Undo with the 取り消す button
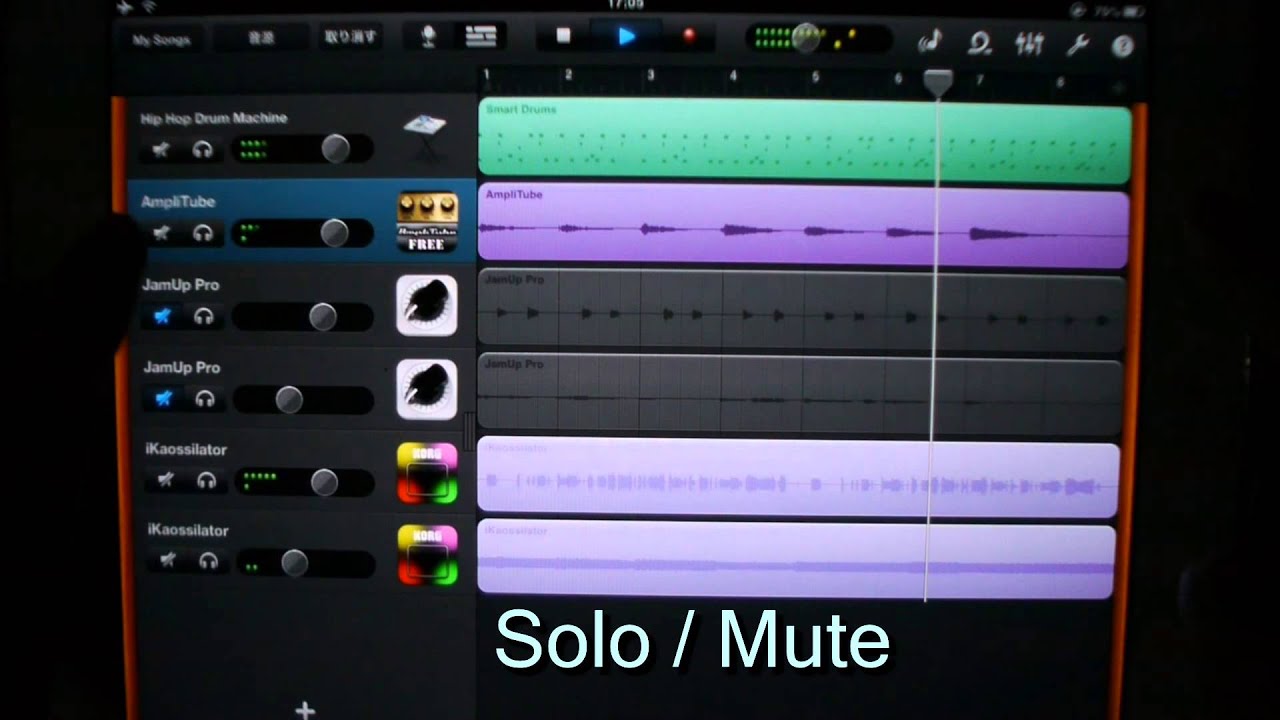This screenshot has height=720, width=1280. pos(350,38)
